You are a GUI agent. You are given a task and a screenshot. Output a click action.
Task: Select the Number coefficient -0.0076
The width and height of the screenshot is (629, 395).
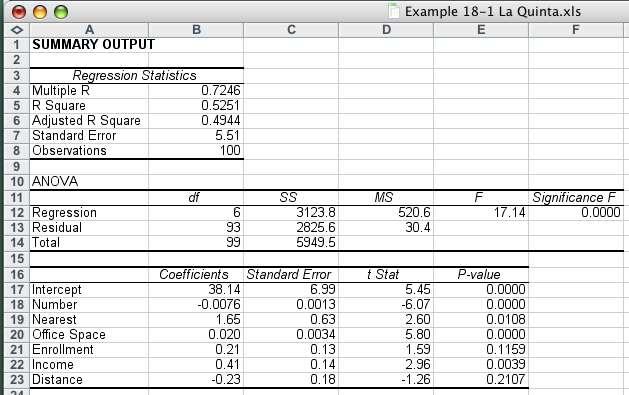point(196,305)
